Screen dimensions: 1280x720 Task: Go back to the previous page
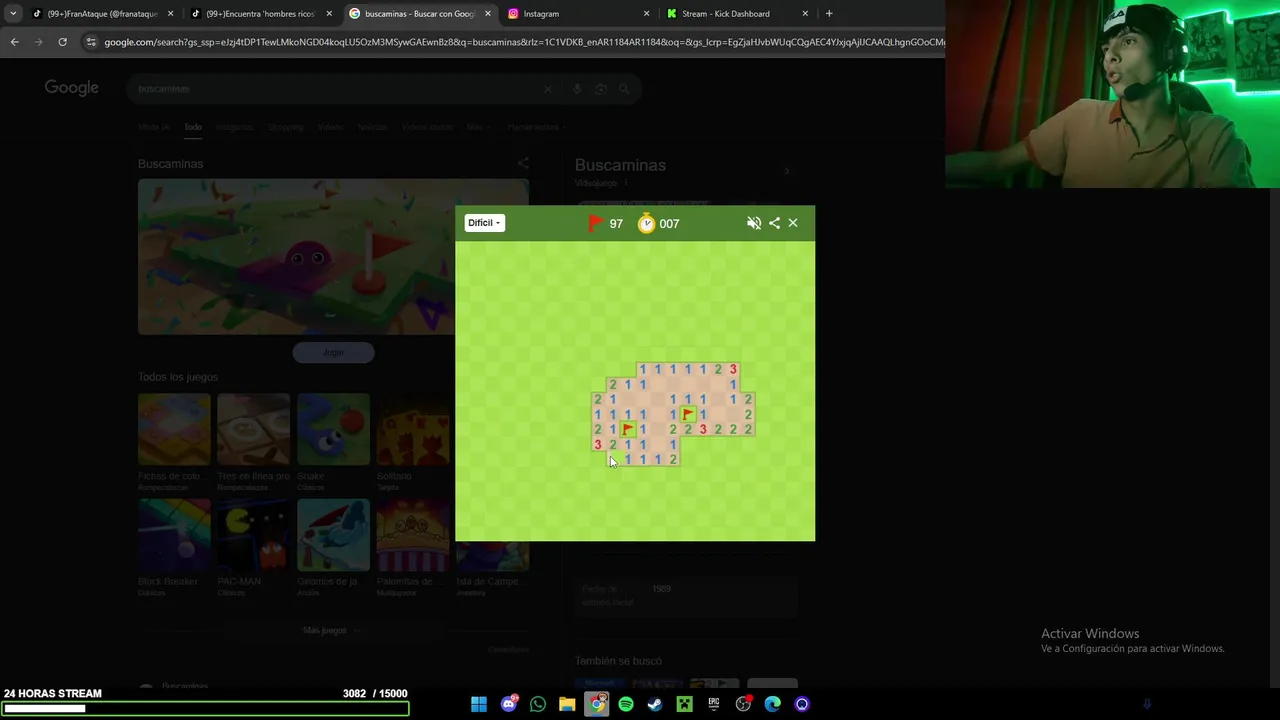tap(14, 42)
